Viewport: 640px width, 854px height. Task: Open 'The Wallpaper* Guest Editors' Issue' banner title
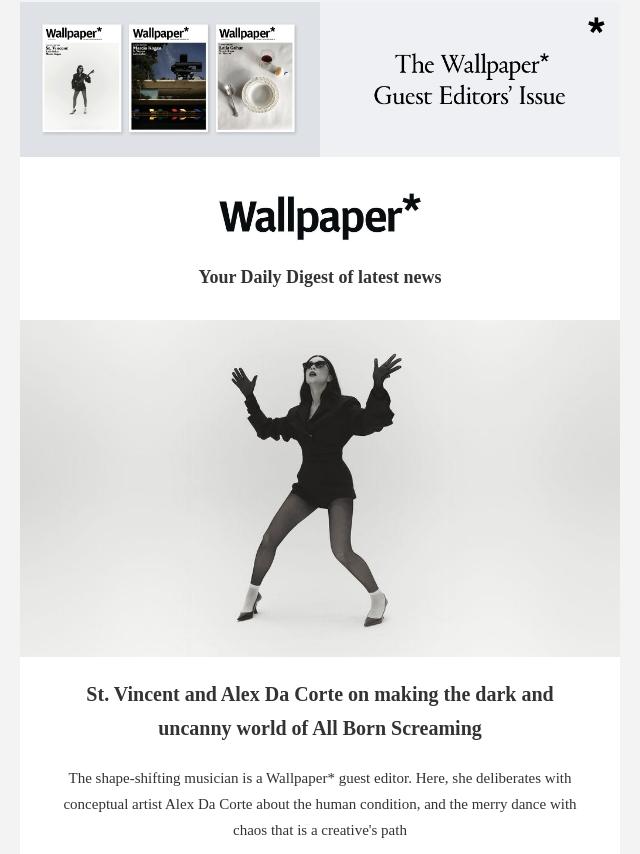coord(470,80)
